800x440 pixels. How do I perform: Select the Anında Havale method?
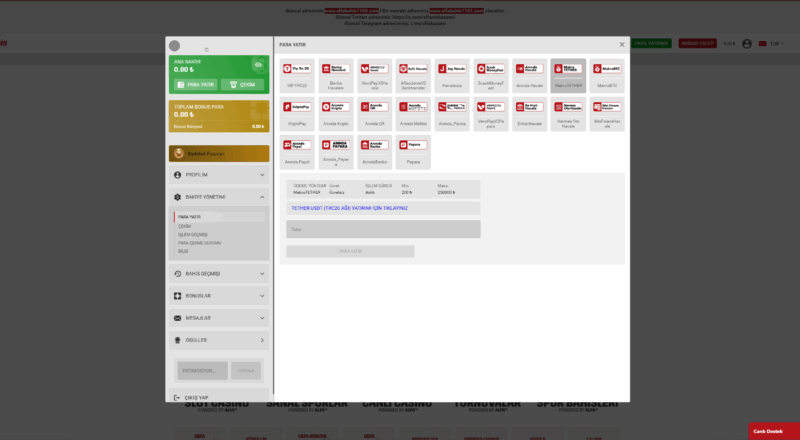point(530,76)
